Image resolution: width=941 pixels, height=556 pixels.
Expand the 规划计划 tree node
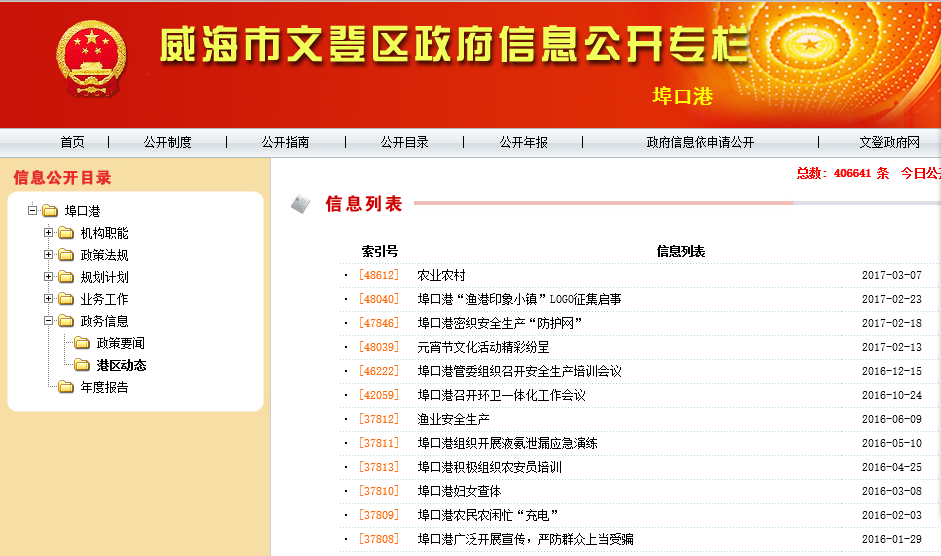pos(48,277)
